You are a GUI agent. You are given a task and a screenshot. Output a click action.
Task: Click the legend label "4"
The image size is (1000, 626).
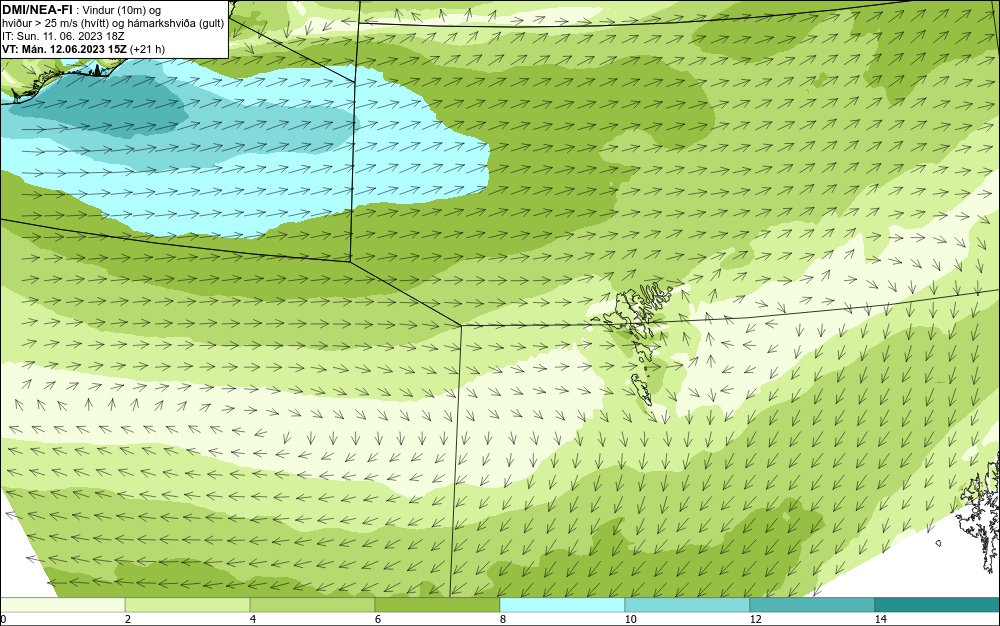253,619
